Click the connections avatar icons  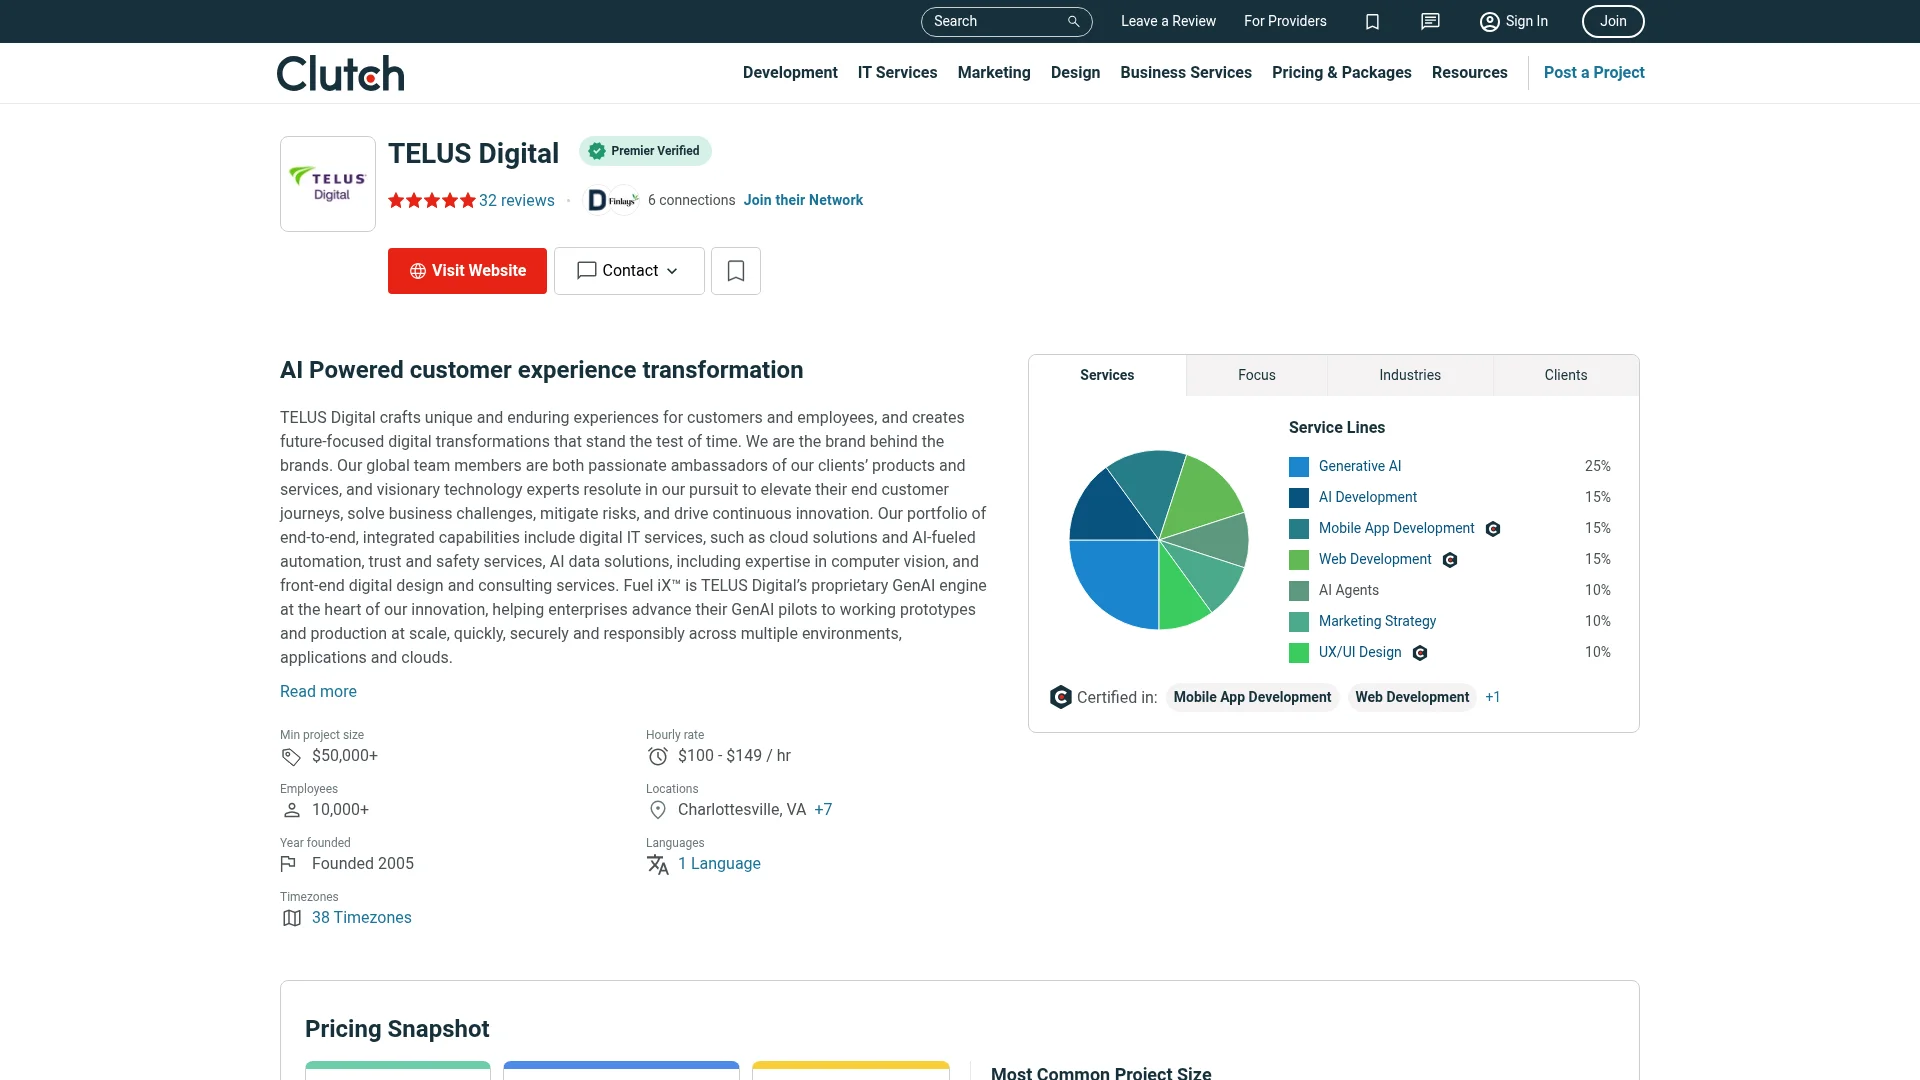pos(612,200)
